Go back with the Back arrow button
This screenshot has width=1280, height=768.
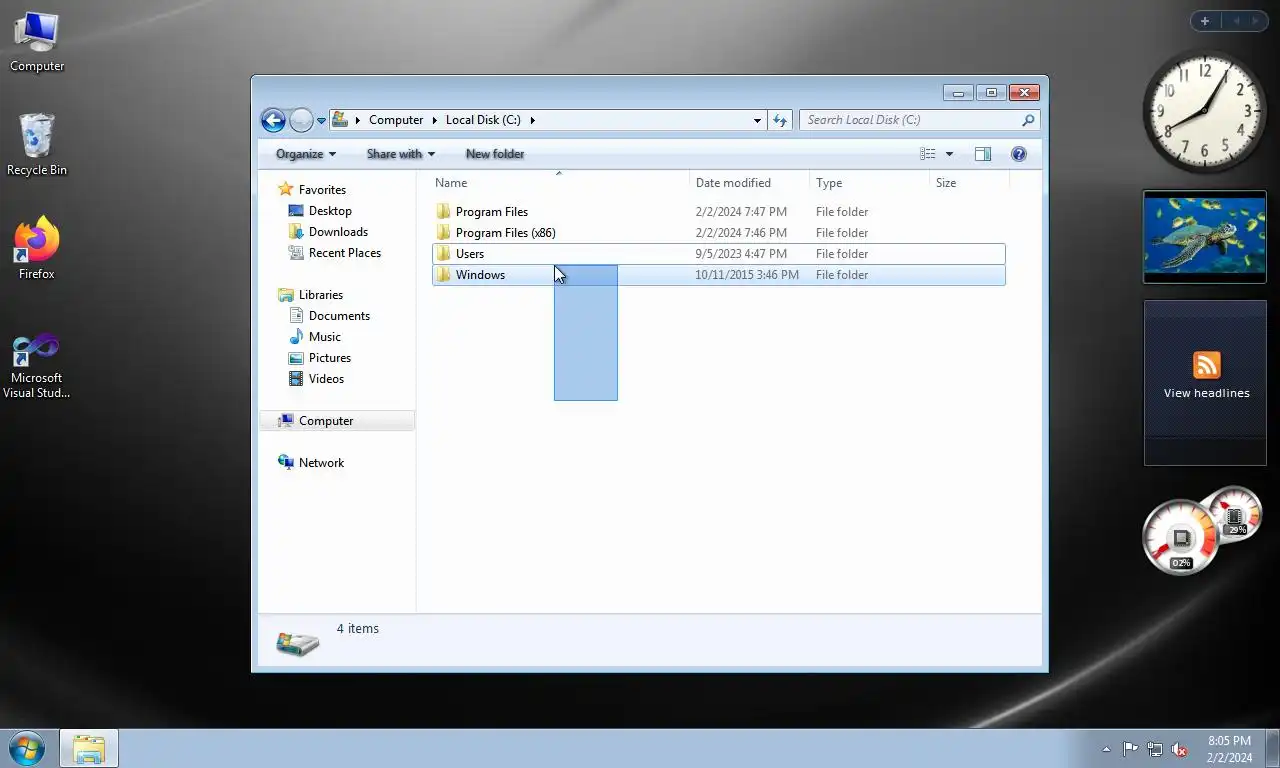(x=273, y=120)
